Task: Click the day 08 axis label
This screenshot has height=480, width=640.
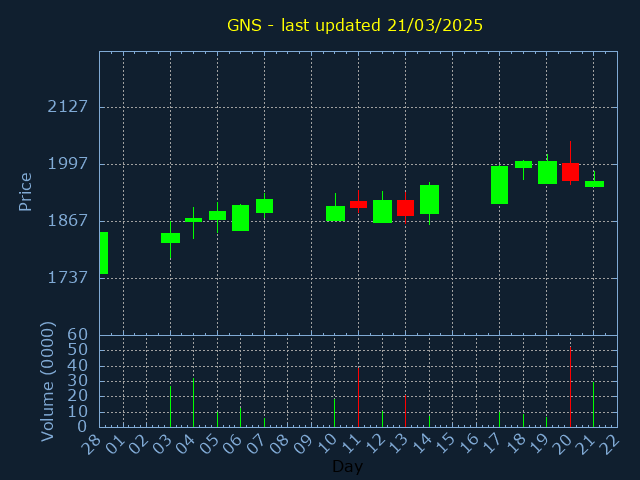Action: click(280, 444)
